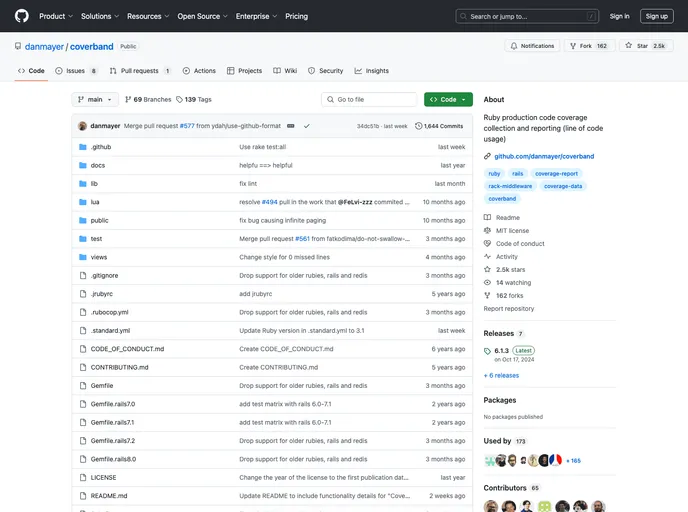Click the Notifications bell button
The height and width of the screenshot is (512, 688).
pyautogui.click(x=532, y=46)
